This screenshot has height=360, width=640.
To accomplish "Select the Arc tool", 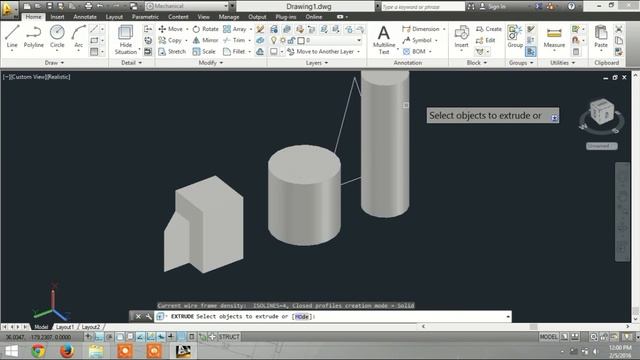I will point(78,37).
